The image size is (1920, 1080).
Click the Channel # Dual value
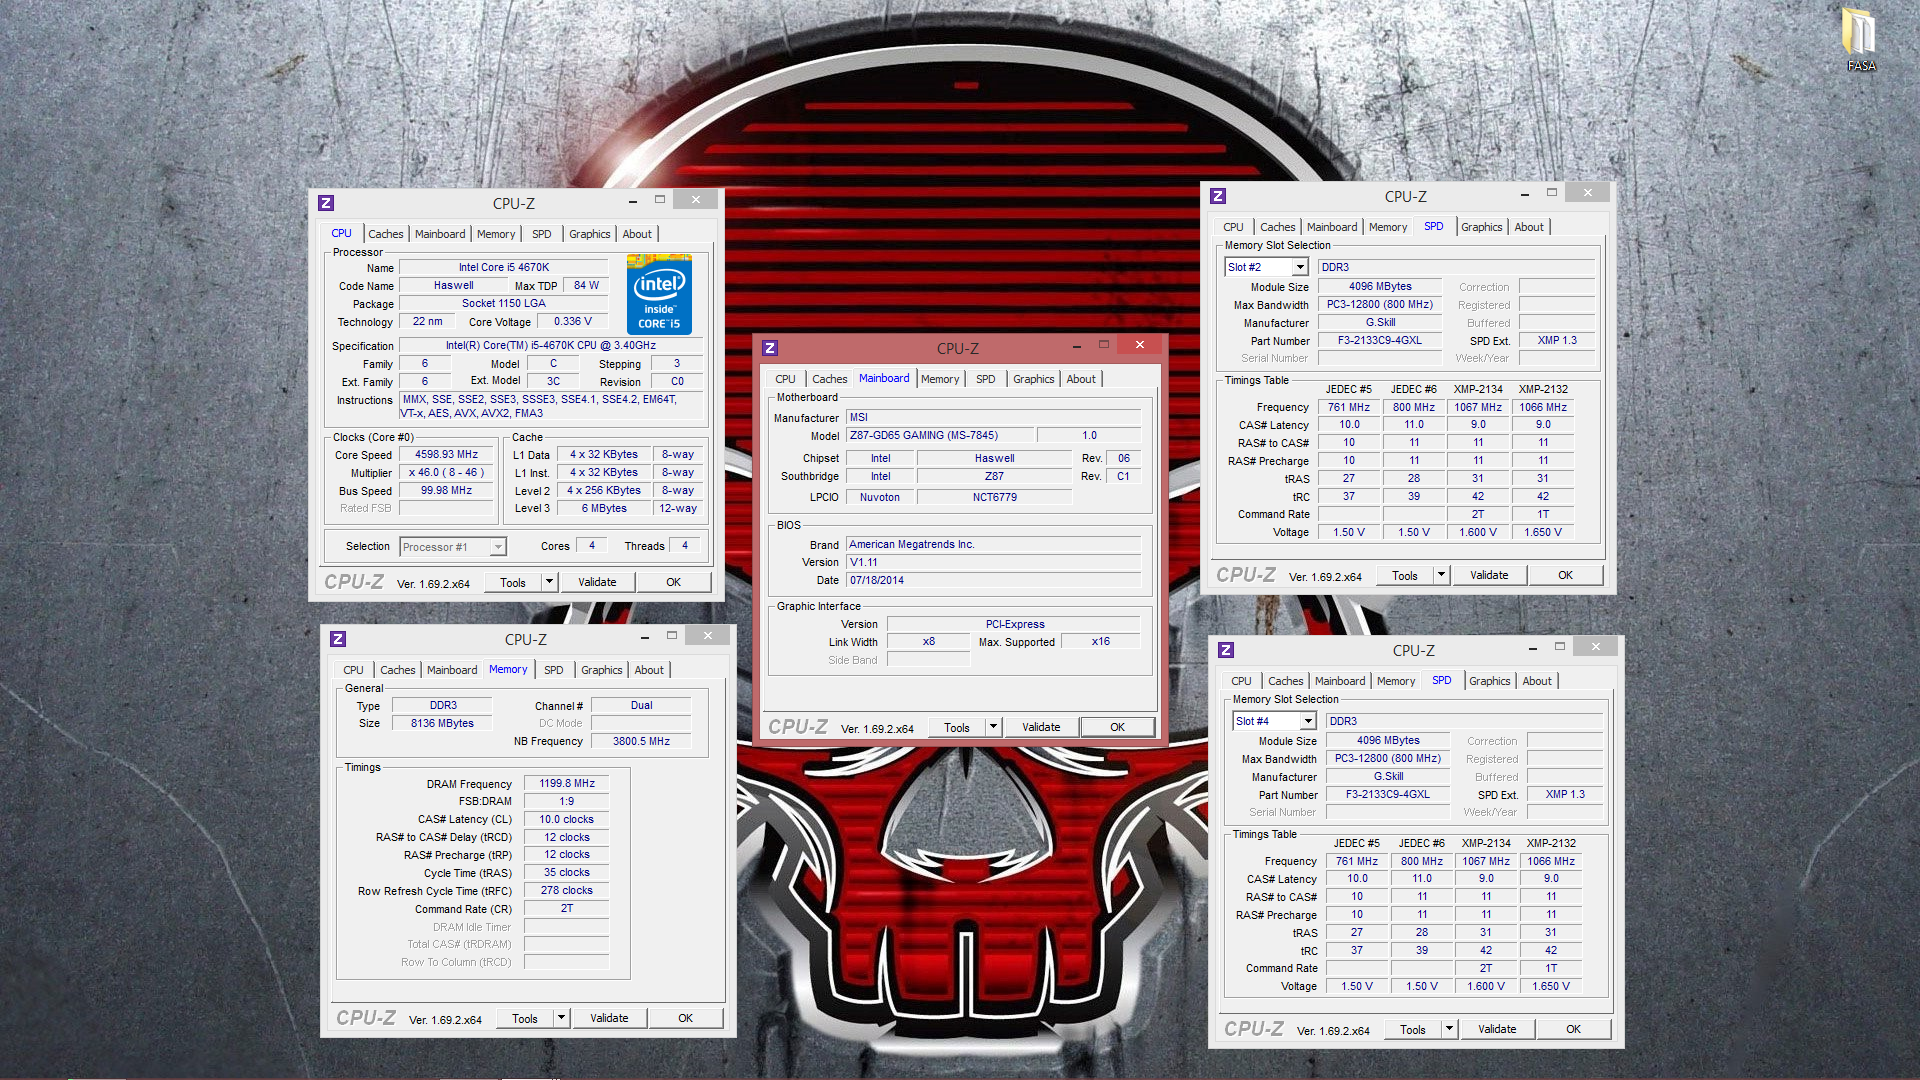641,705
